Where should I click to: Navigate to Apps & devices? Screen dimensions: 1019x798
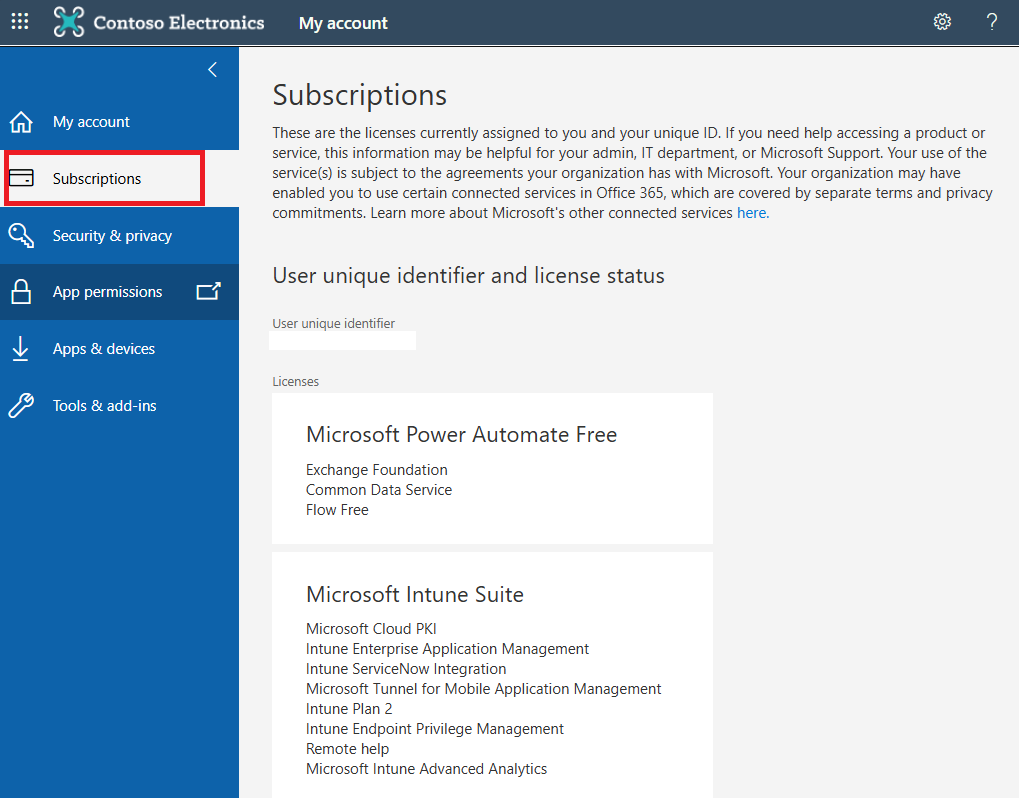pyautogui.click(x=120, y=348)
